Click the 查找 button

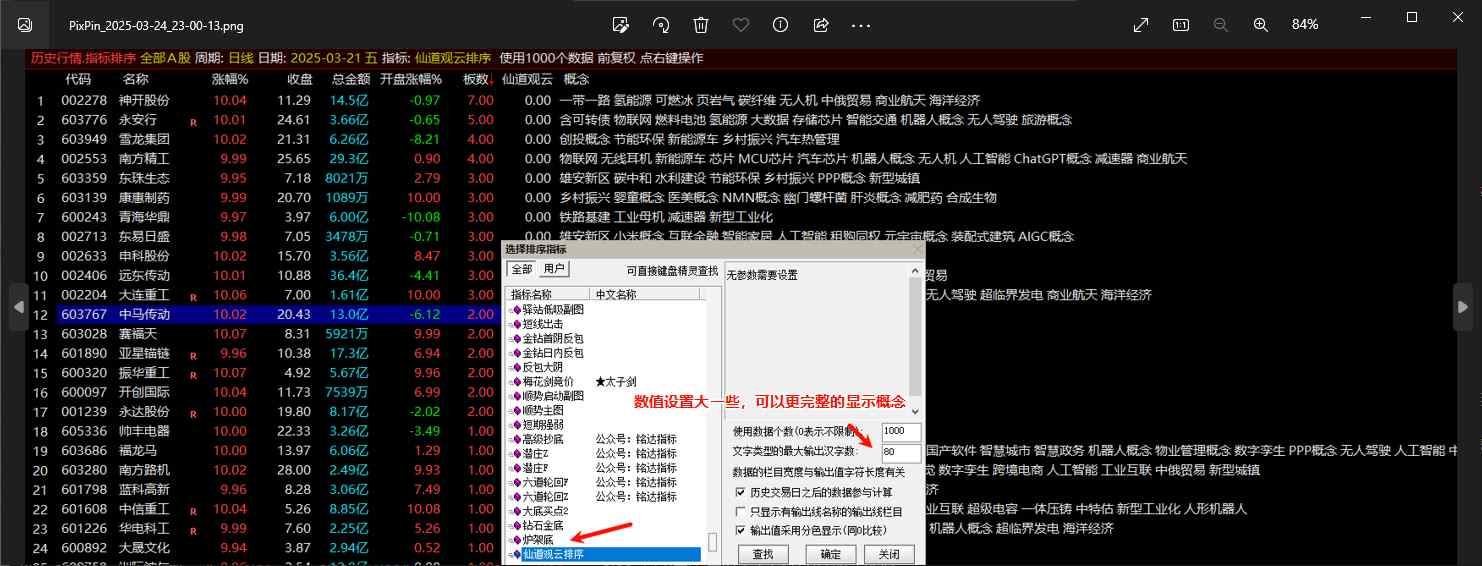(762, 554)
